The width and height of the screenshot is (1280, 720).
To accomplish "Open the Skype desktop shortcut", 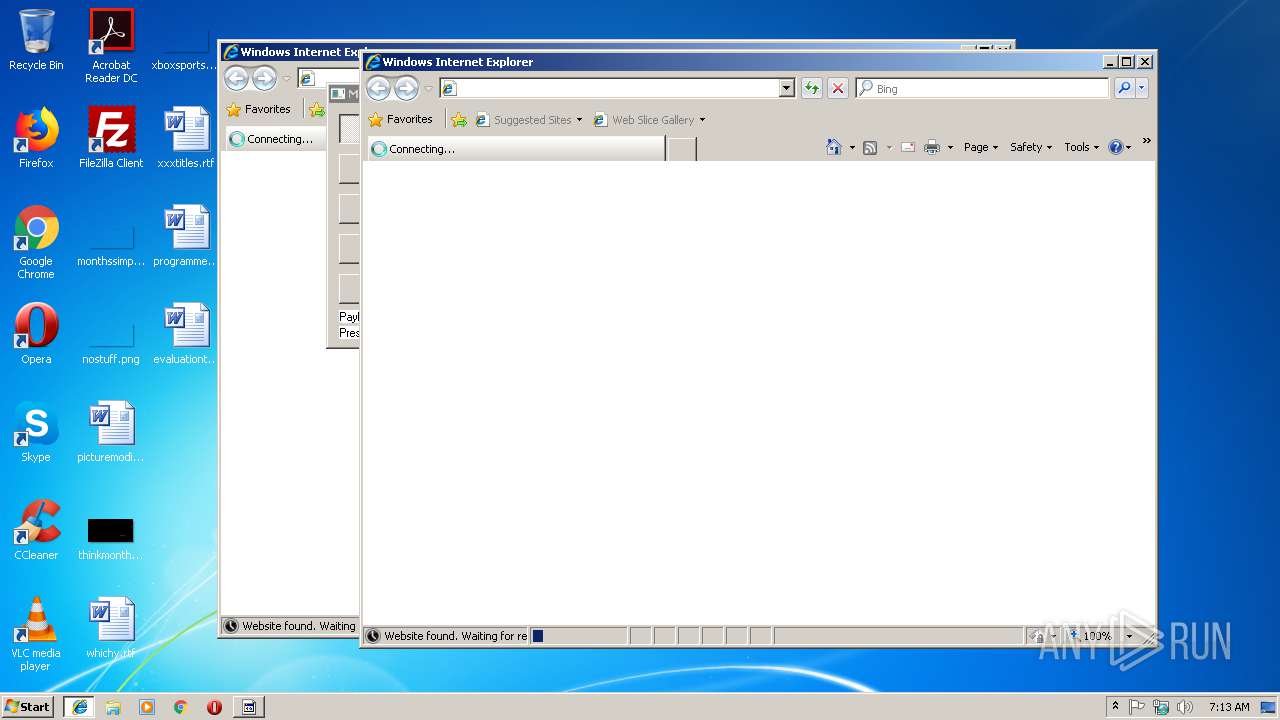I will click(36, 433).
